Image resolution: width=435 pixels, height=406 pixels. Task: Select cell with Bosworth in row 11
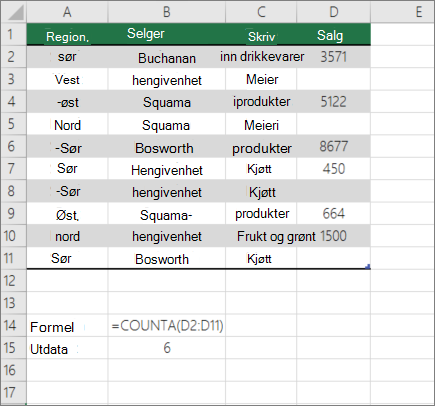point(166,258)
